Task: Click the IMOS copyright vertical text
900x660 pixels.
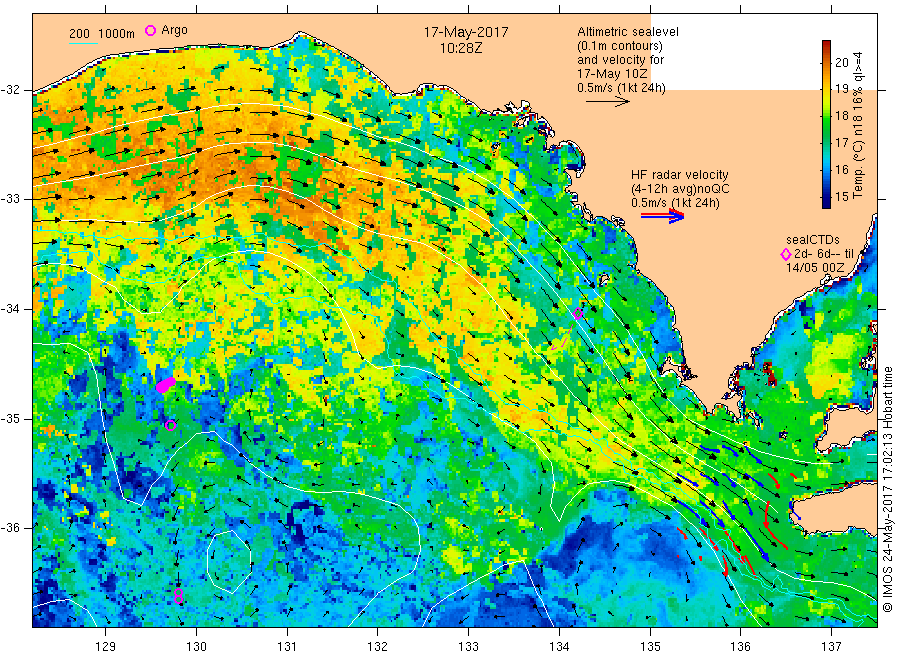Action: click(887, 489)
